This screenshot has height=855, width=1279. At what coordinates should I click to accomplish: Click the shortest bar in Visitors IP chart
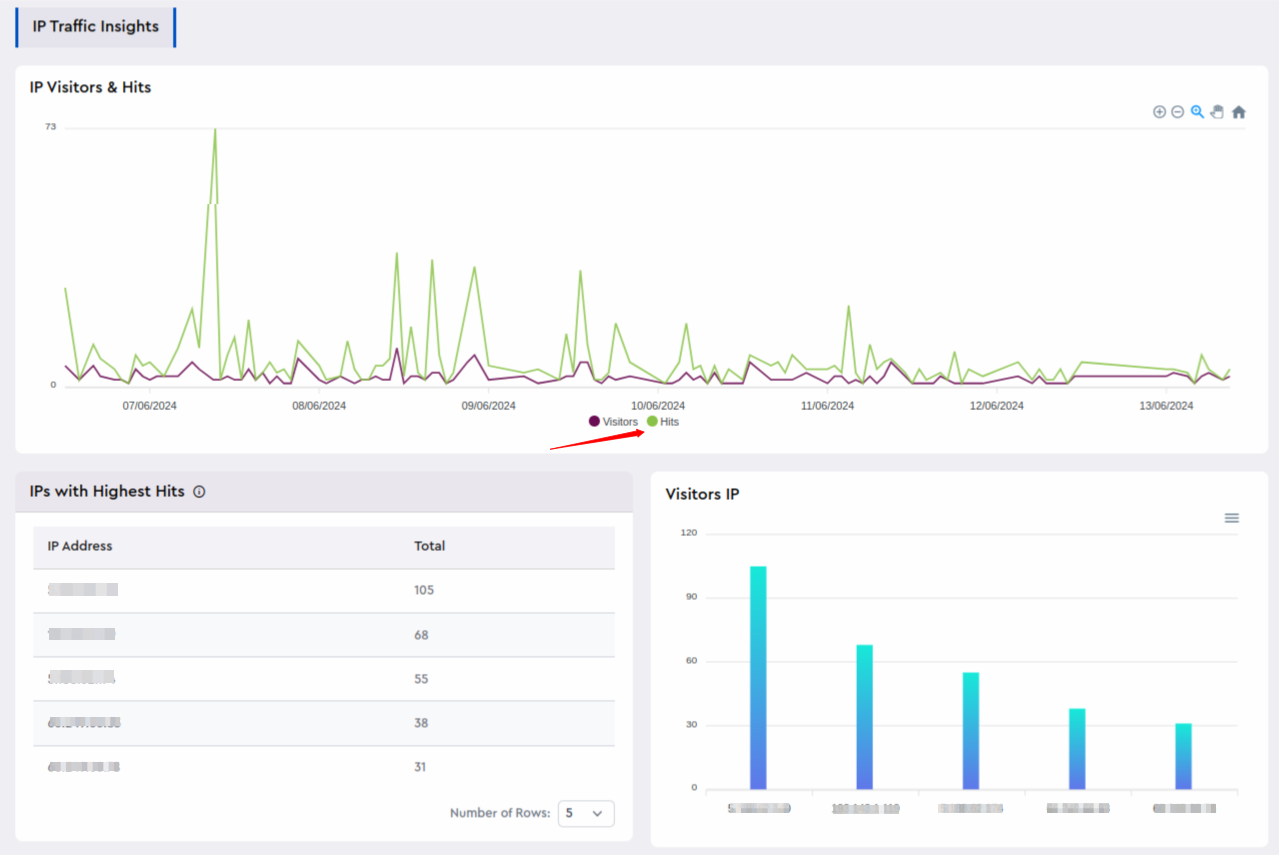[x=1183, y=756]
